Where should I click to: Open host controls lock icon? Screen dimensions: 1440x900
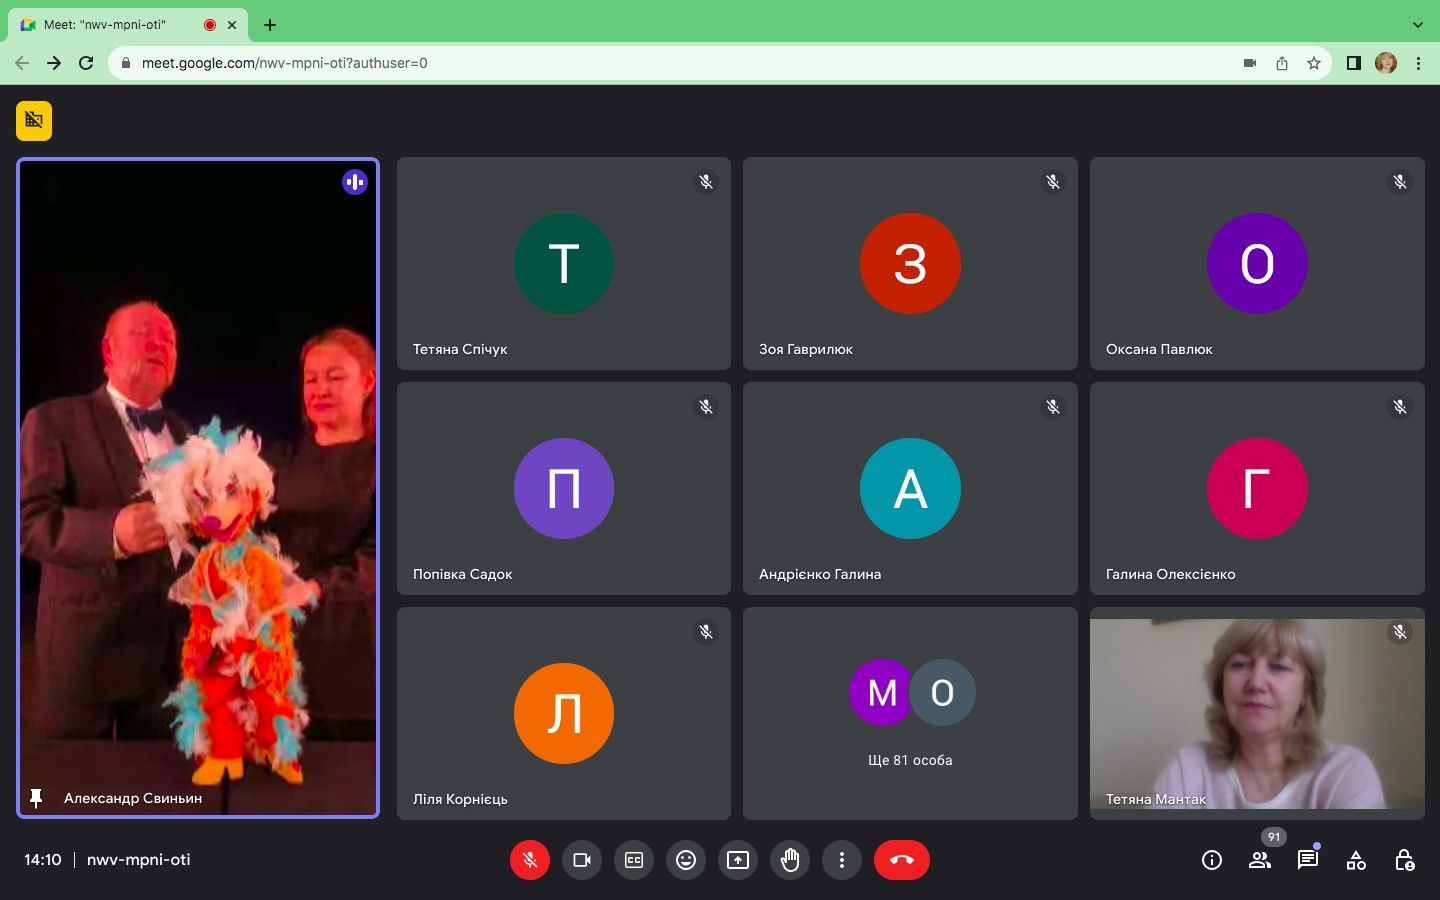coord(1404,860)
